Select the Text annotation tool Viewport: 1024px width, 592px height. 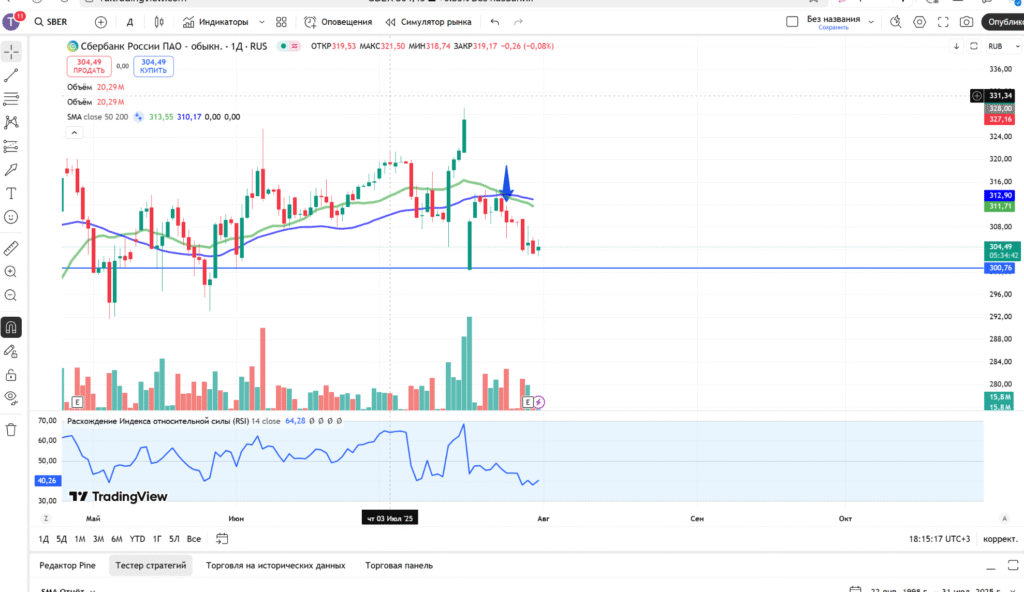coord(11,193)
